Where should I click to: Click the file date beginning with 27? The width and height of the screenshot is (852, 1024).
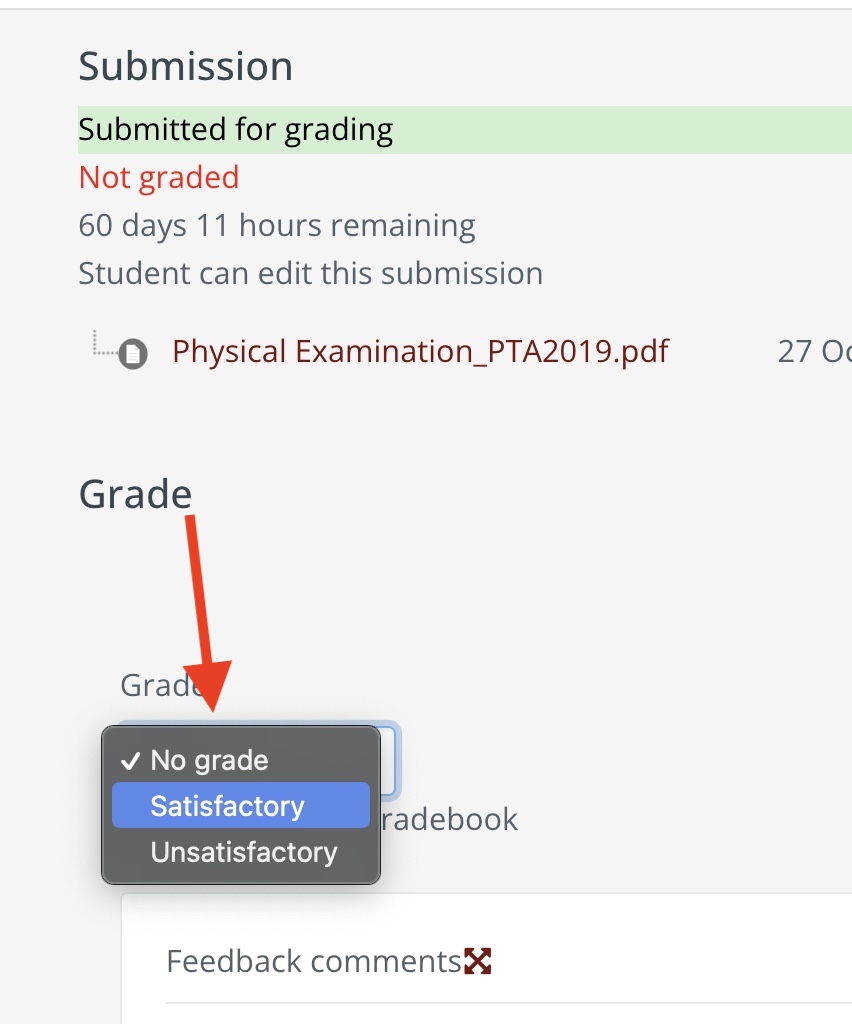[x=812, y=352]
